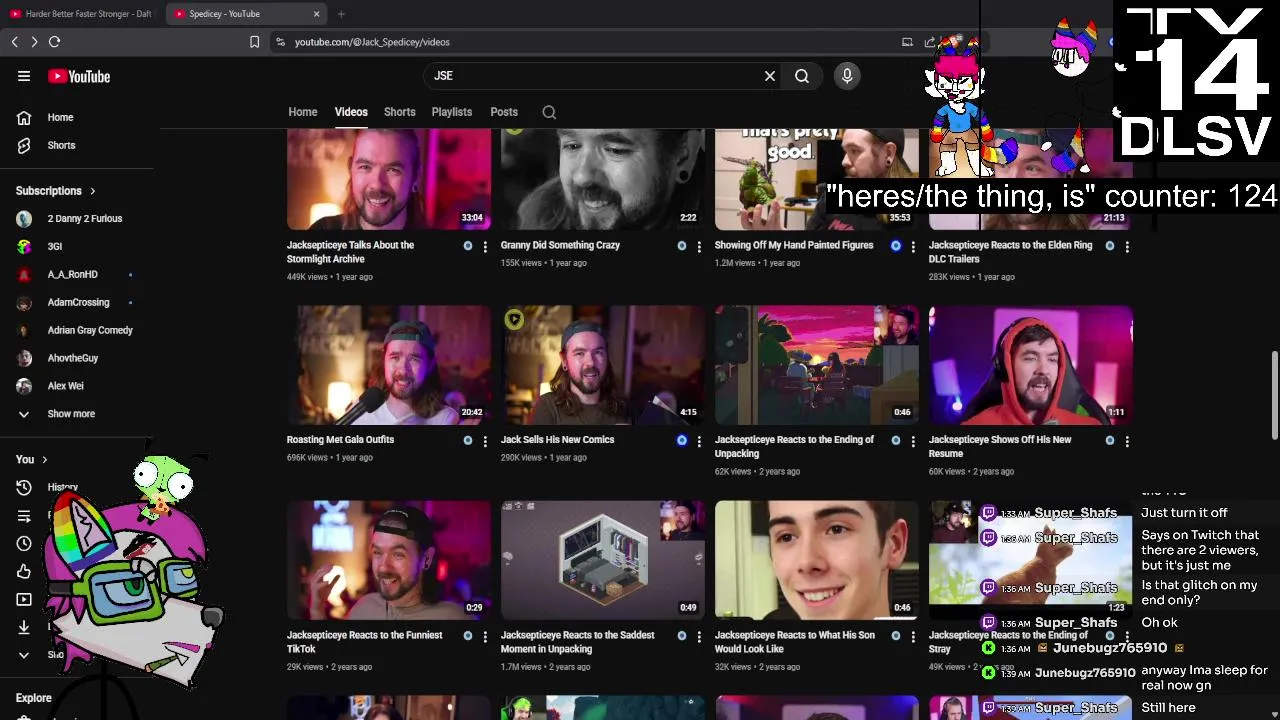
Task: Select the channel Videos tab
Action: (x=351, y=112)
